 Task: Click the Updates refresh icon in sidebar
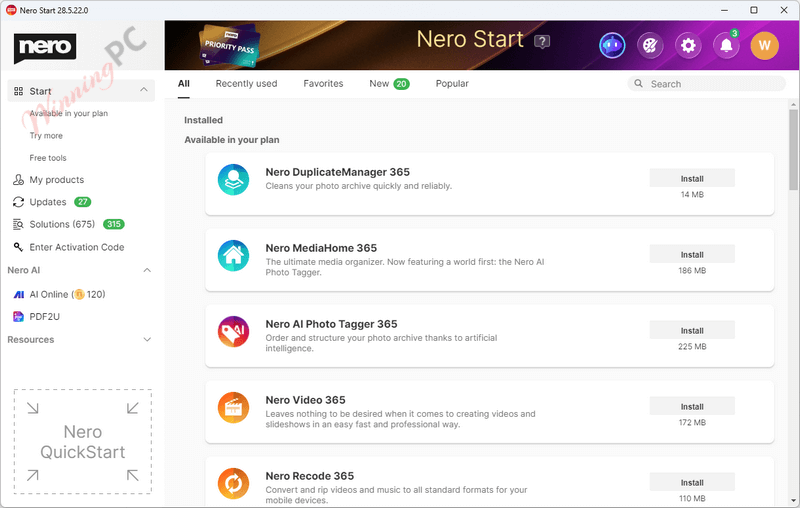point(18,202)
